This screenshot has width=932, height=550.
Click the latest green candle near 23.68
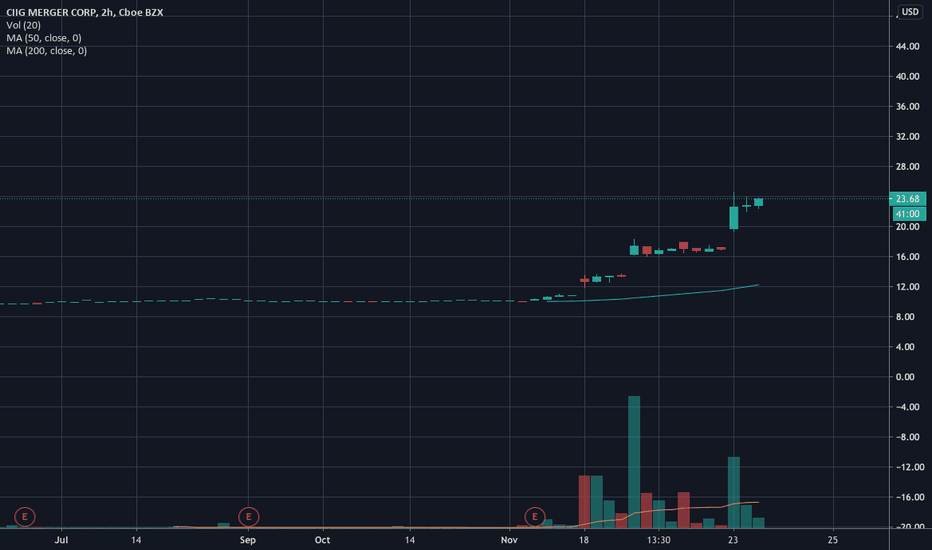click(758, 202)
